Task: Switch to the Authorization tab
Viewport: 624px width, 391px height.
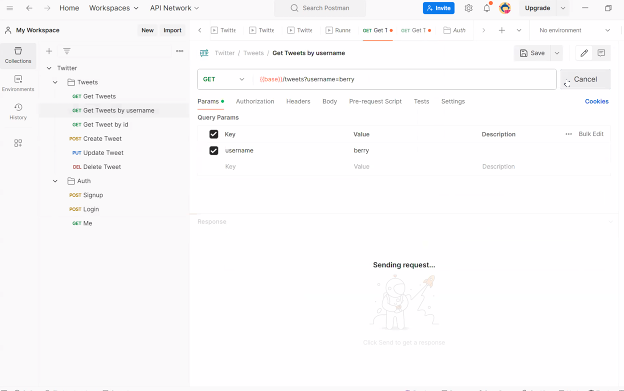Action: click(255, 101)
